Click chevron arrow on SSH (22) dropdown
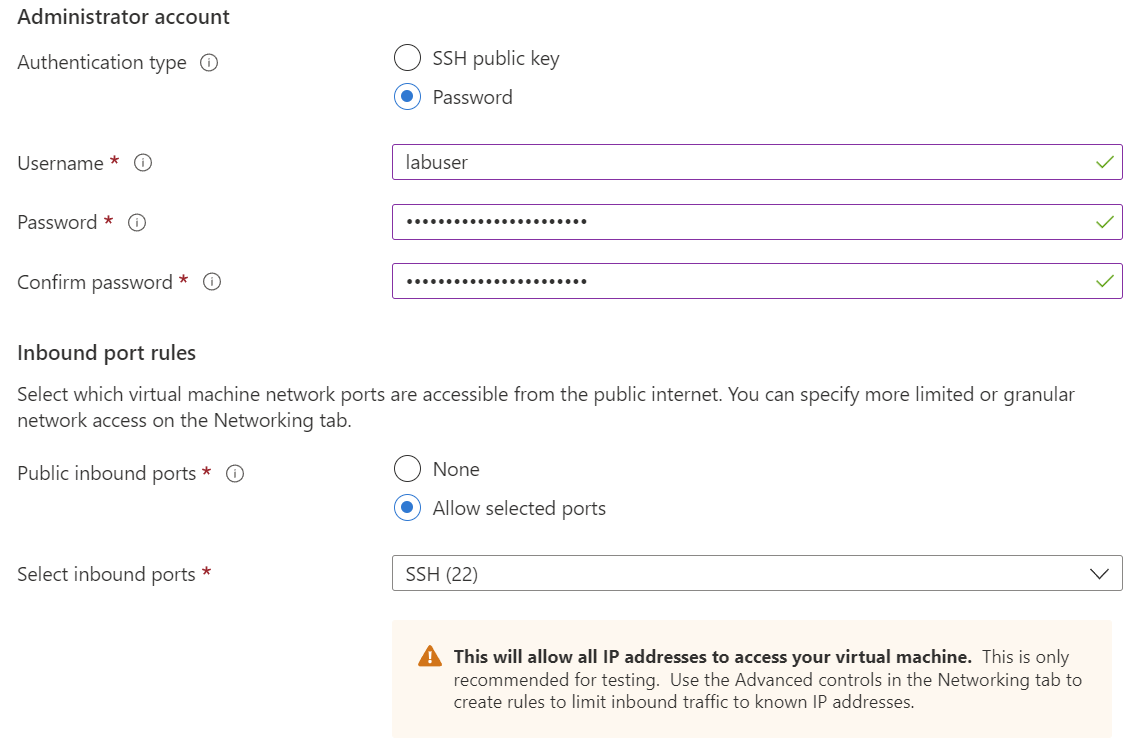The width and height of the screenshot is (1138, 749). click(1099, 574)
